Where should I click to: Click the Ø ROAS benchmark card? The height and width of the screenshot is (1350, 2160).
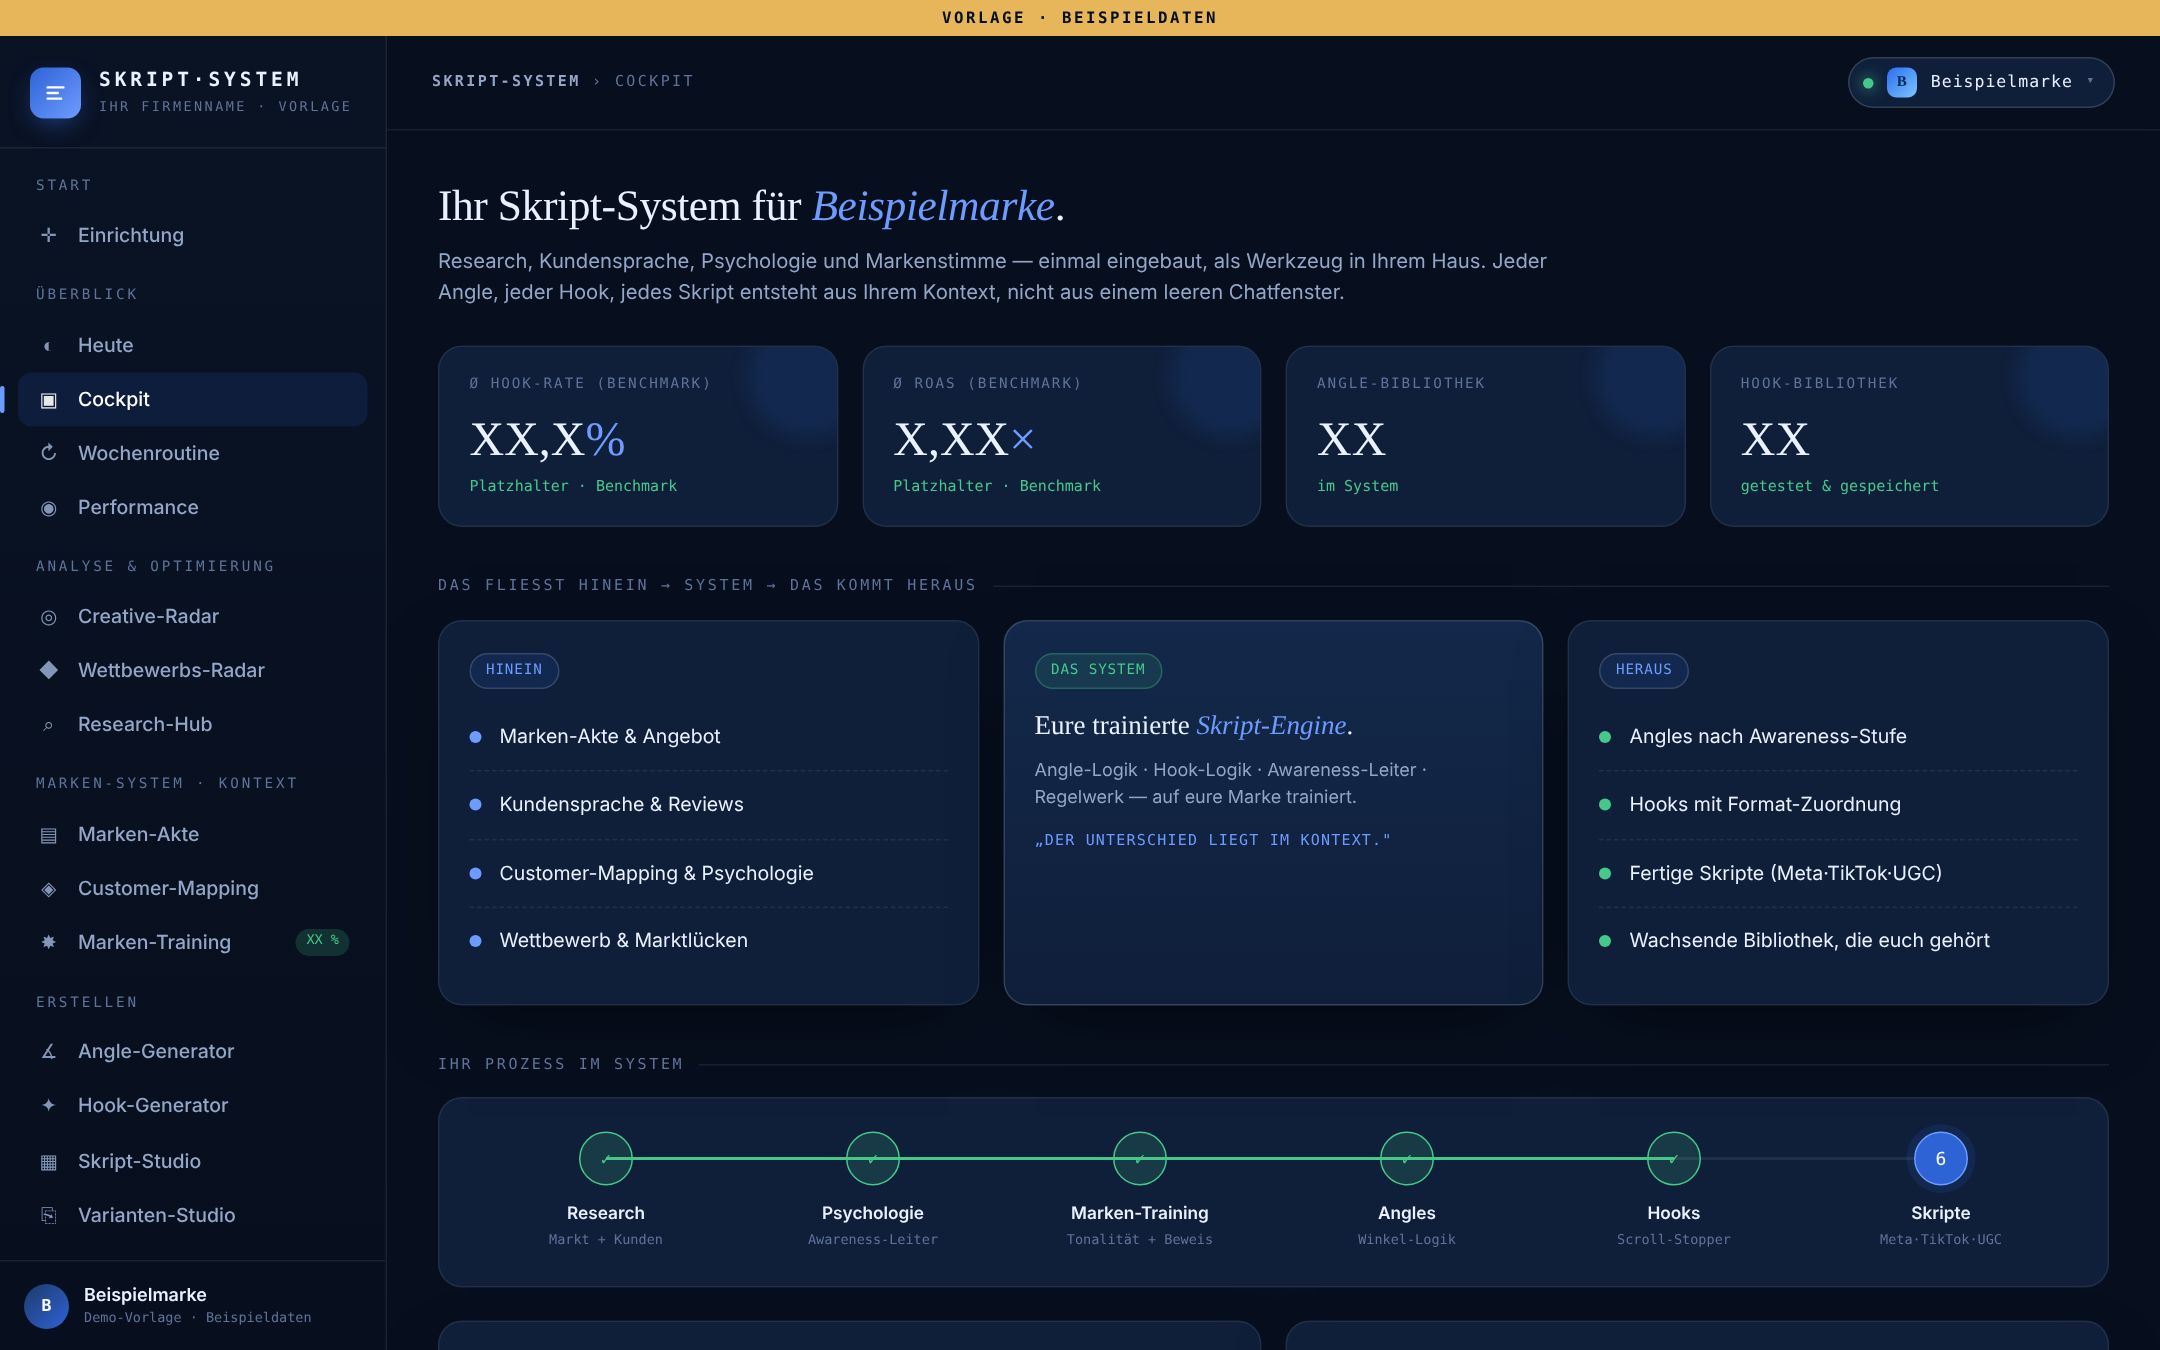(x=1061, y=436)
